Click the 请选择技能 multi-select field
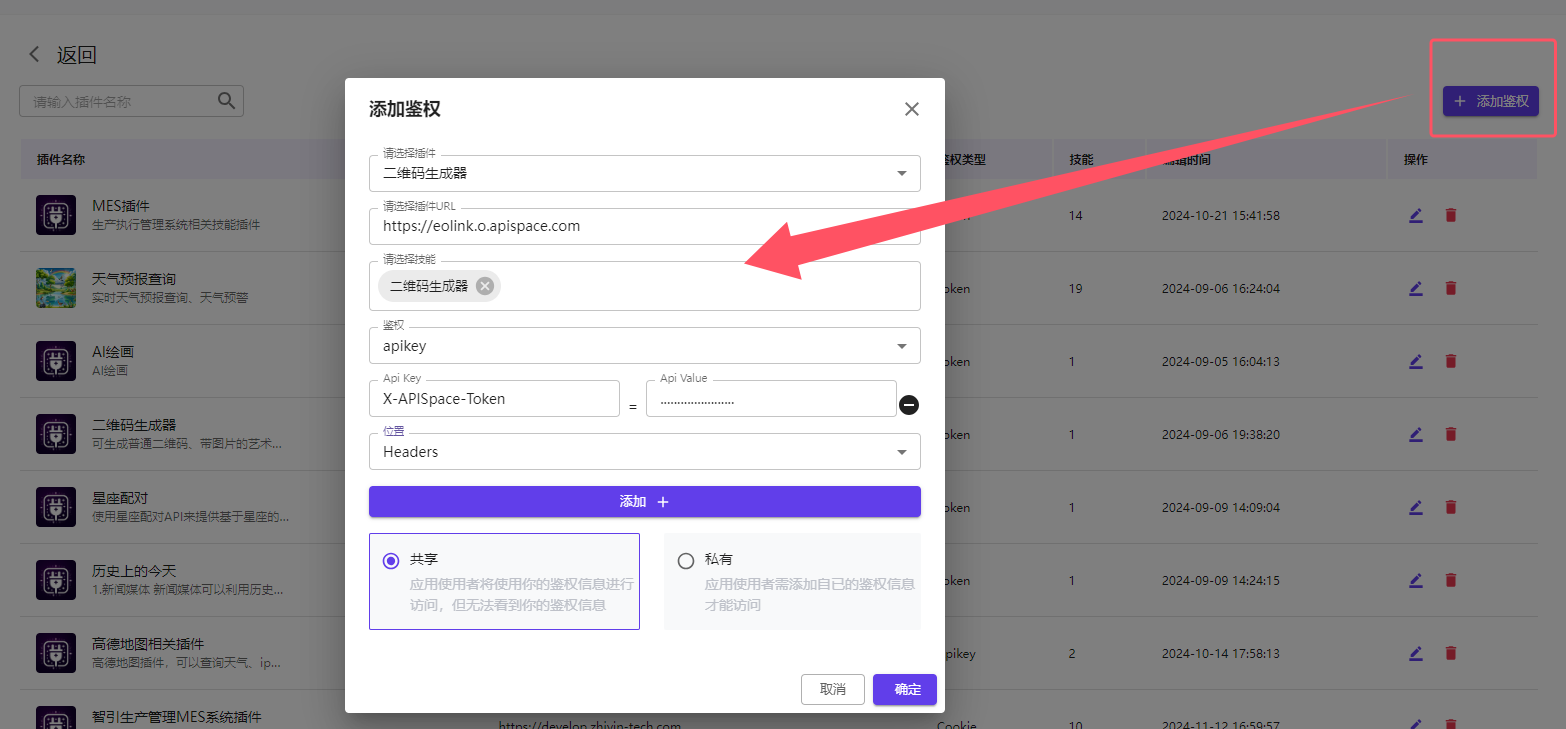The height and width of the screenshot is (729, 1566). pos(645,286)
